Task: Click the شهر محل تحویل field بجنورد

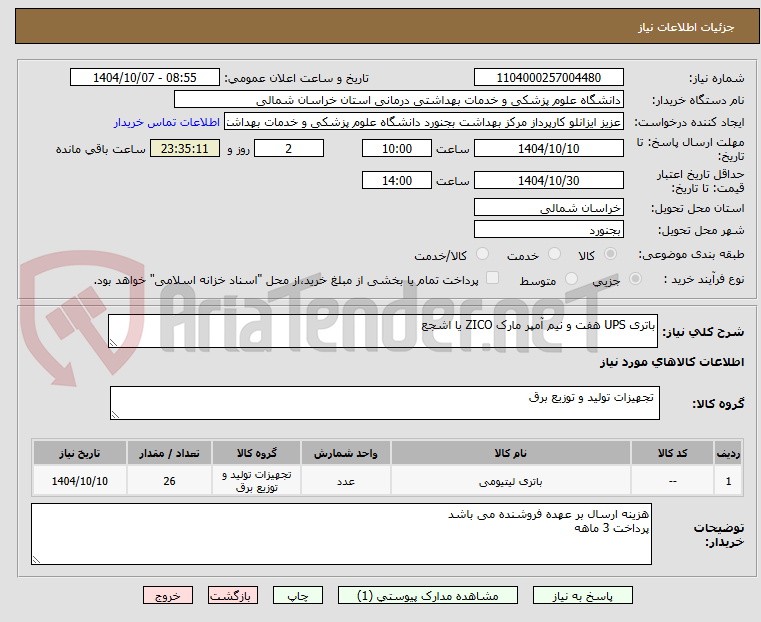Action: point(548,229)
